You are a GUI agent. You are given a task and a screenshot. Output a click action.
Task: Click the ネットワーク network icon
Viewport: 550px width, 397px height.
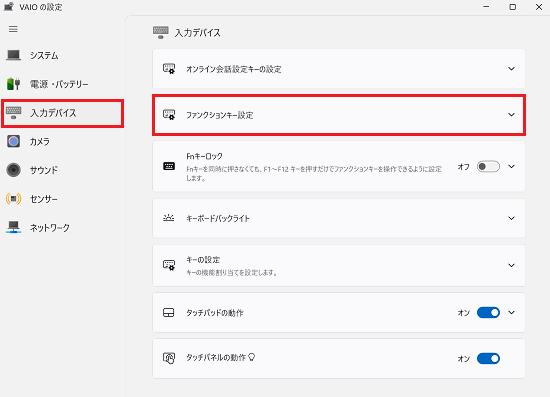[13, 227]
